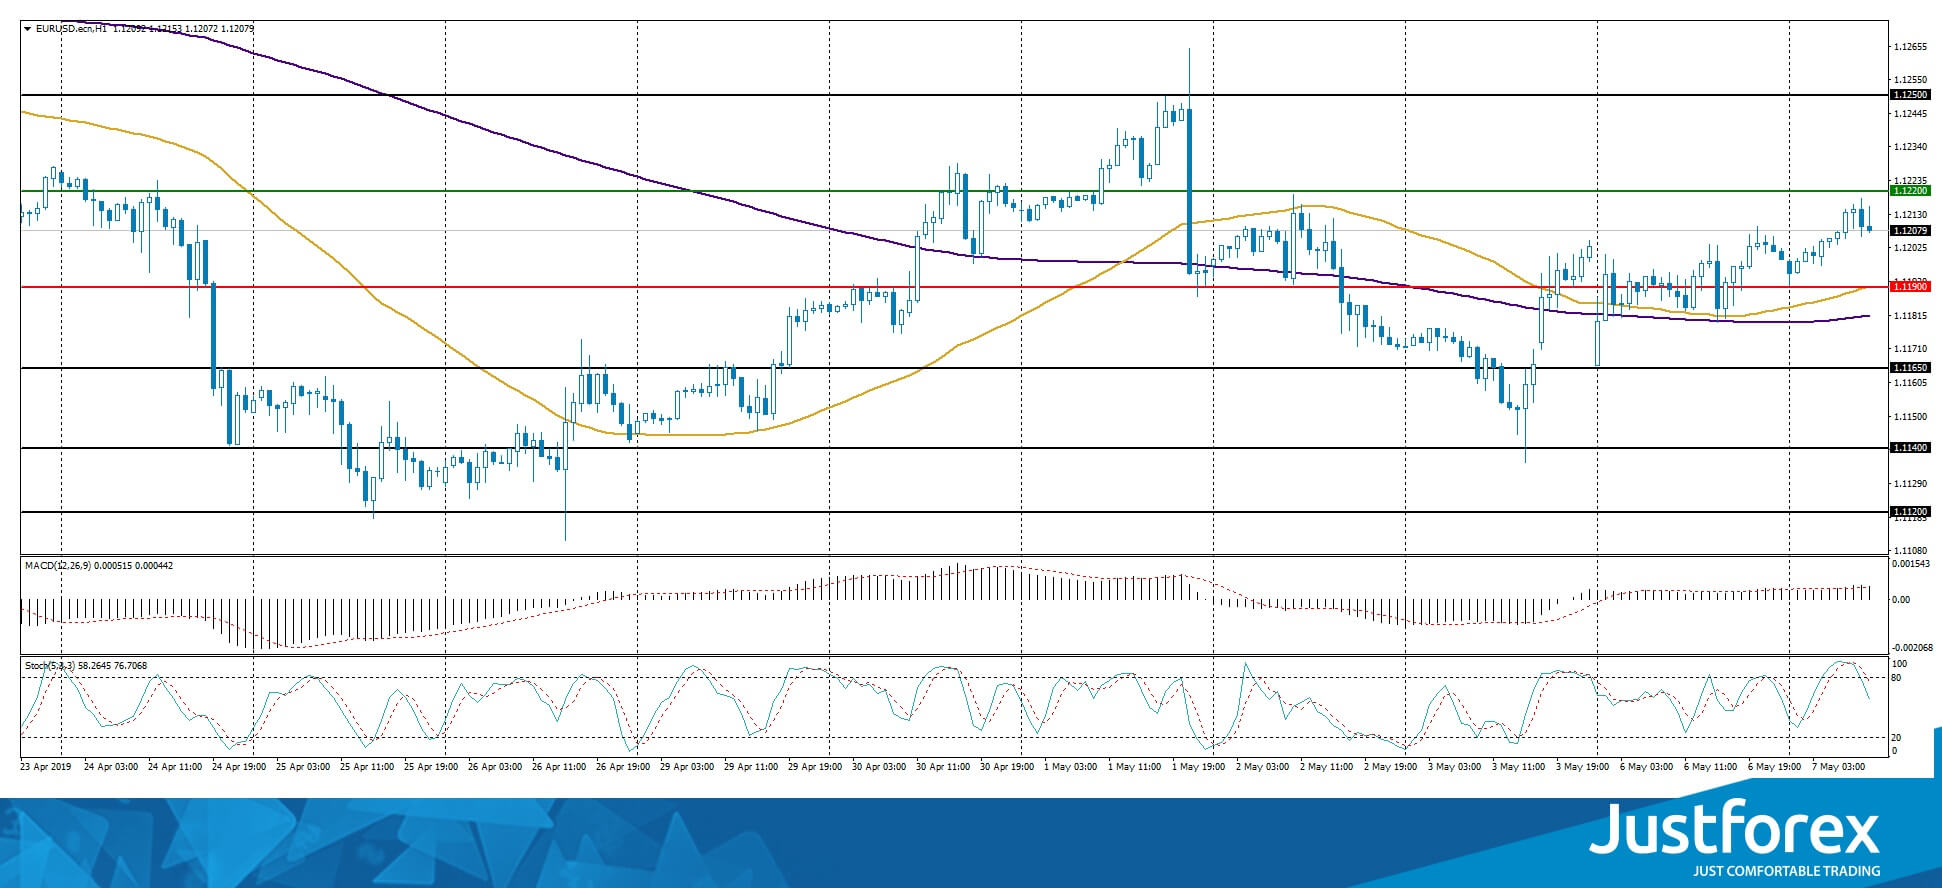This screenshot has width=1942, height=888.
Task: Click the 26 Apr 19:00 time label
Action: [x=622, y=767]
